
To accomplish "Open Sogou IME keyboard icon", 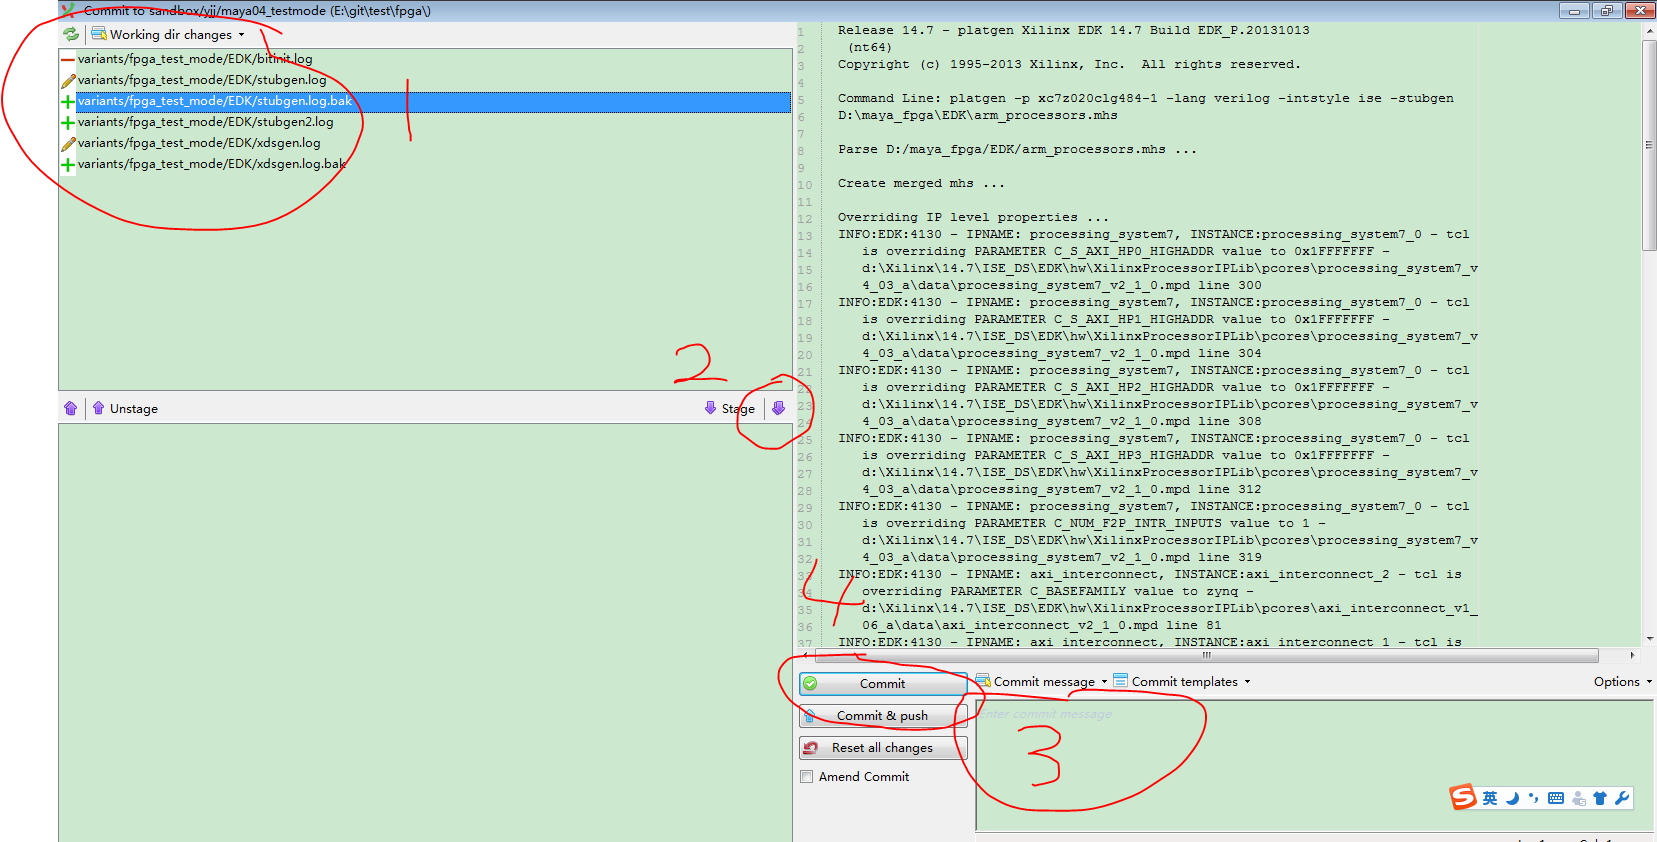I will (1555, 798).
